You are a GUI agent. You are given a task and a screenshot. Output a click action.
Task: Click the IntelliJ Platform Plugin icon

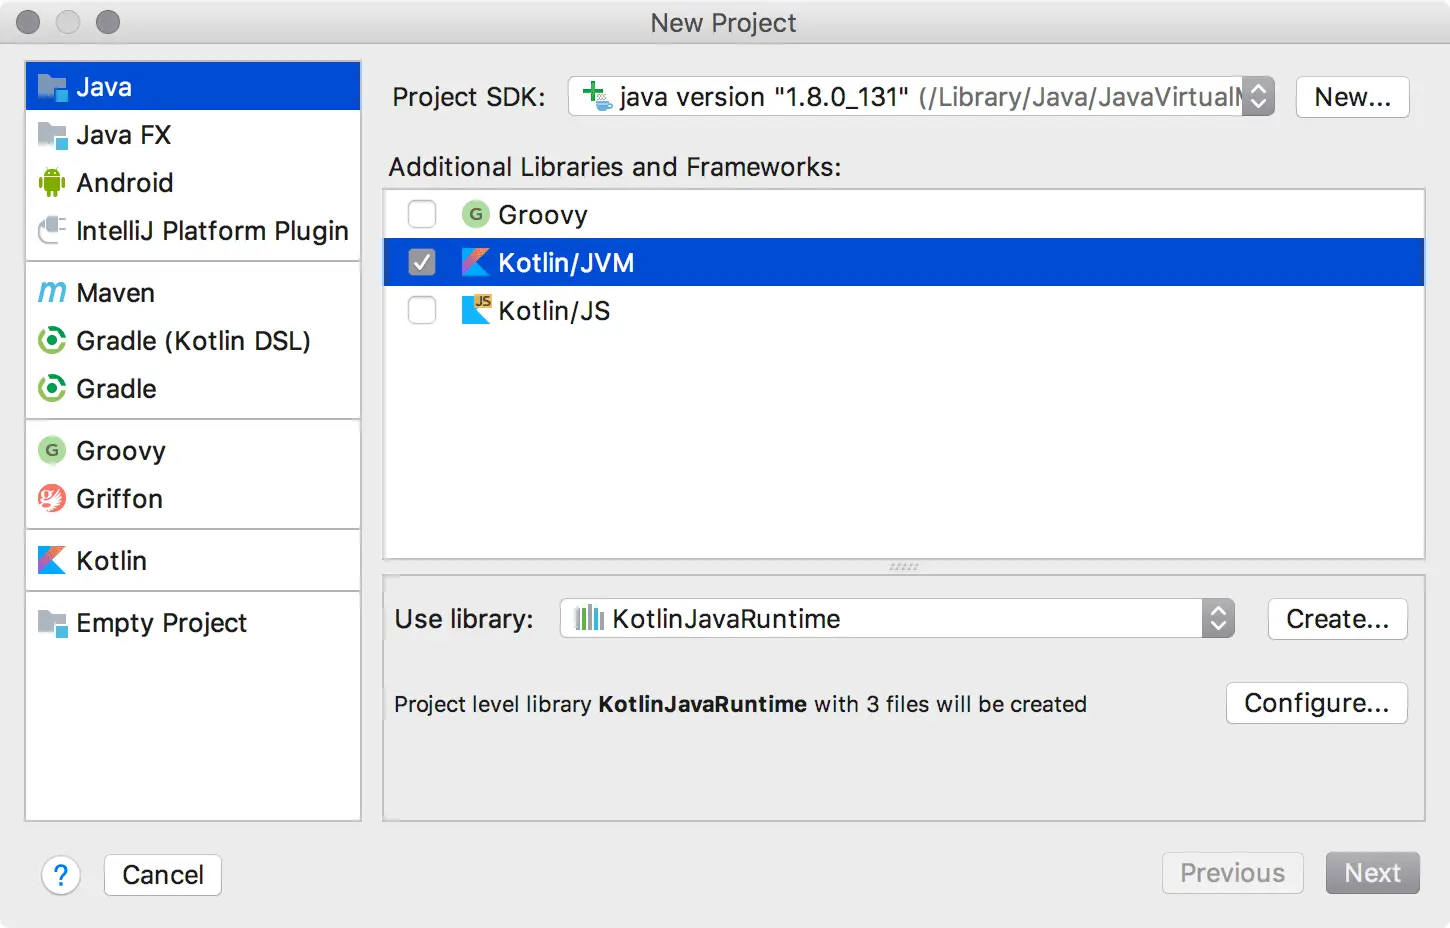coord(52,230)
